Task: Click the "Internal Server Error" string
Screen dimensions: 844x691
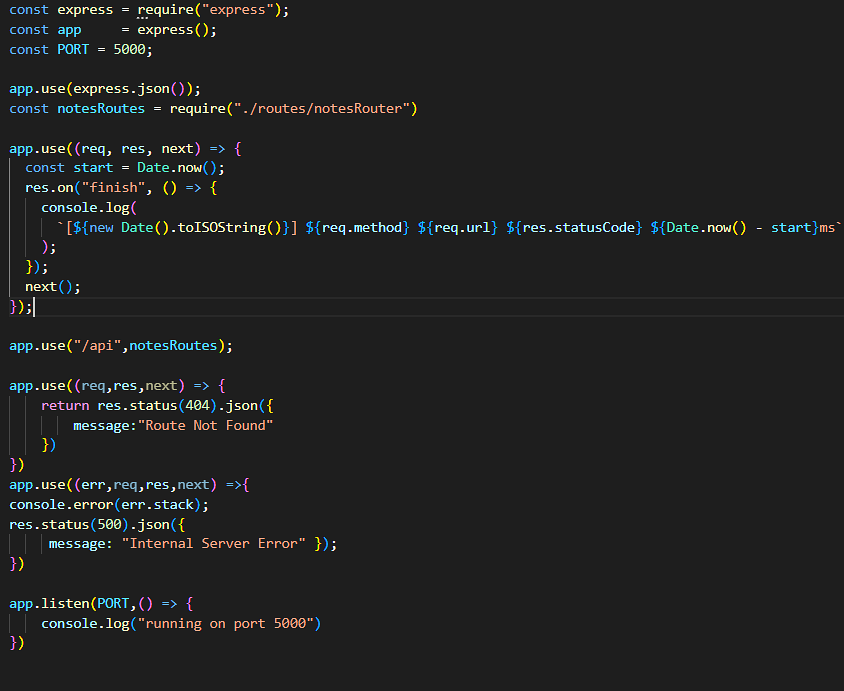Action: point(214,544)
